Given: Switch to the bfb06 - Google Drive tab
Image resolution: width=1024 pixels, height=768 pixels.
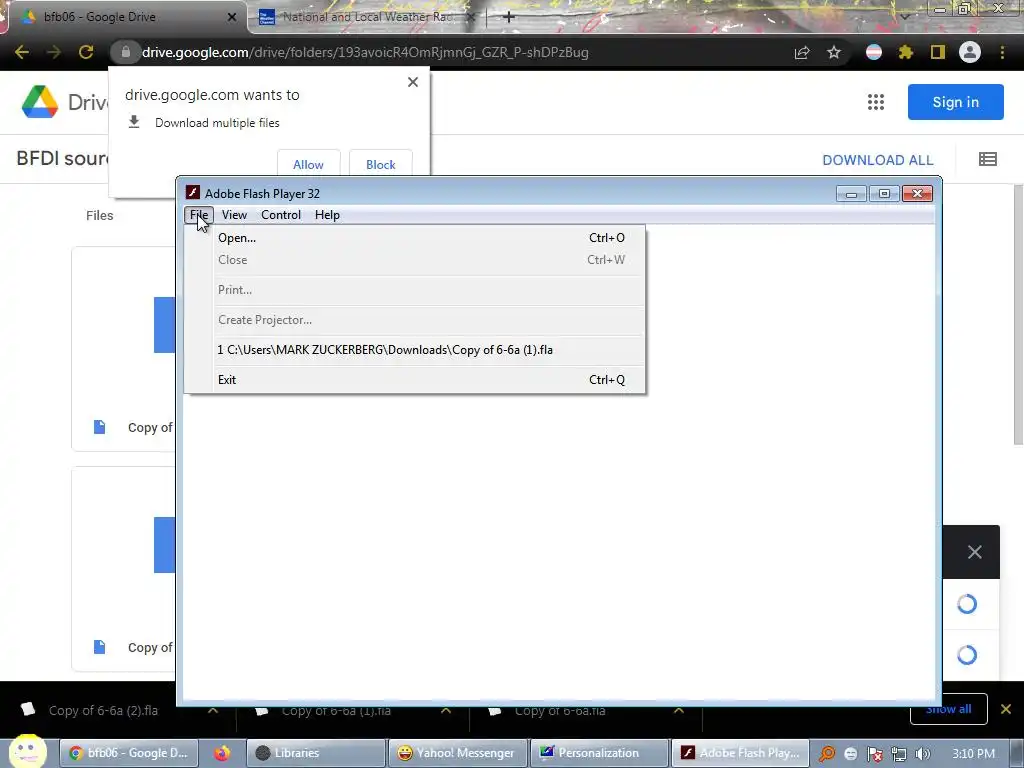Looking at the screenshot, I should click(x=127, y=17).
